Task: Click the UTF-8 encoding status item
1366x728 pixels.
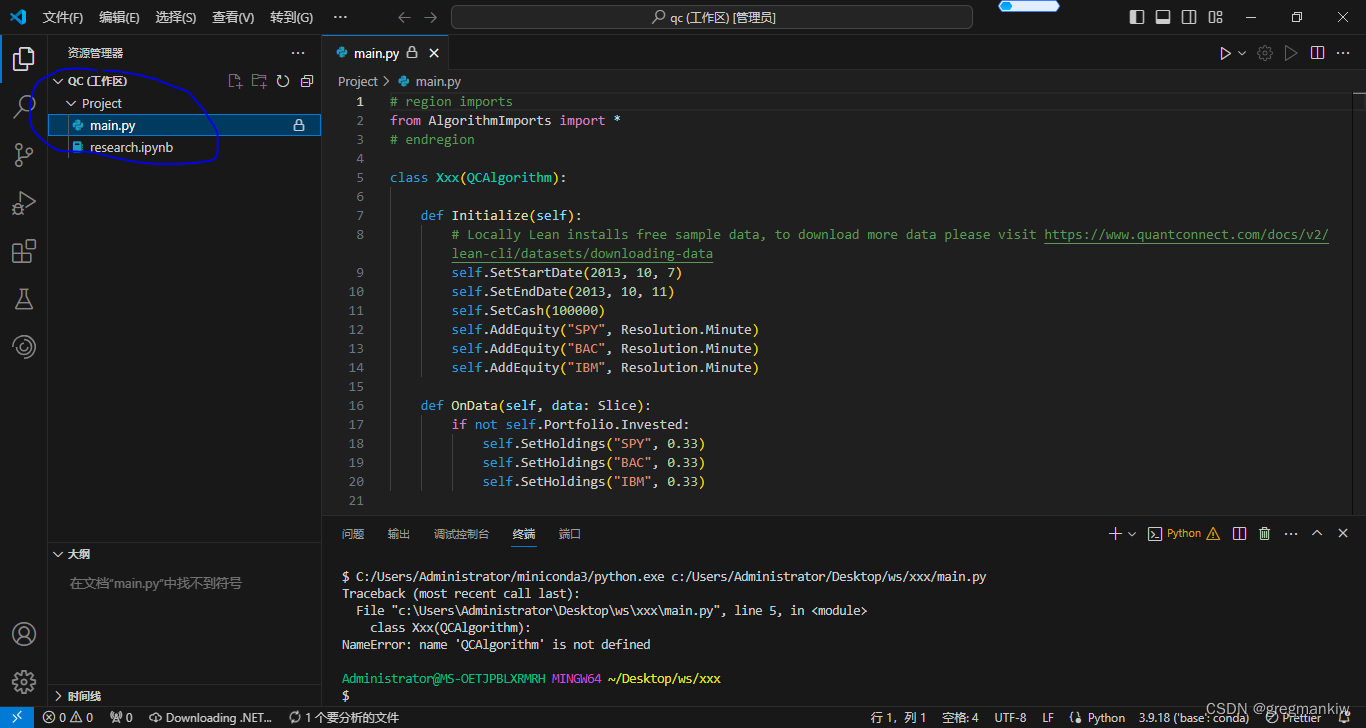Action: (x=1010, y=717)
